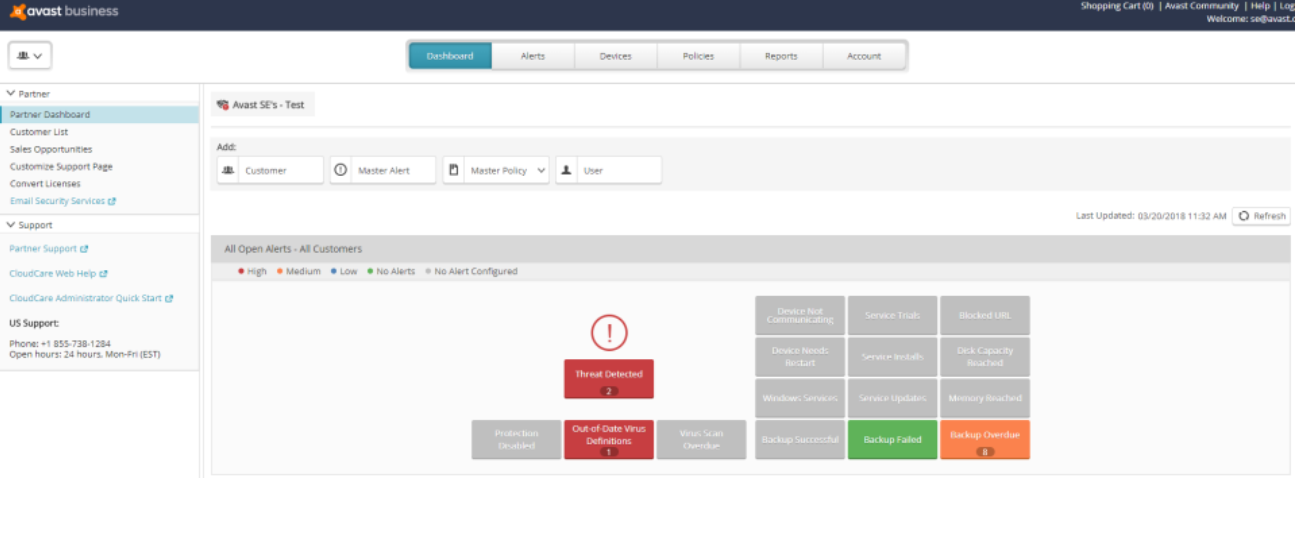
Task: Click the person icon on the User button
Action: [x=566, y=170]
